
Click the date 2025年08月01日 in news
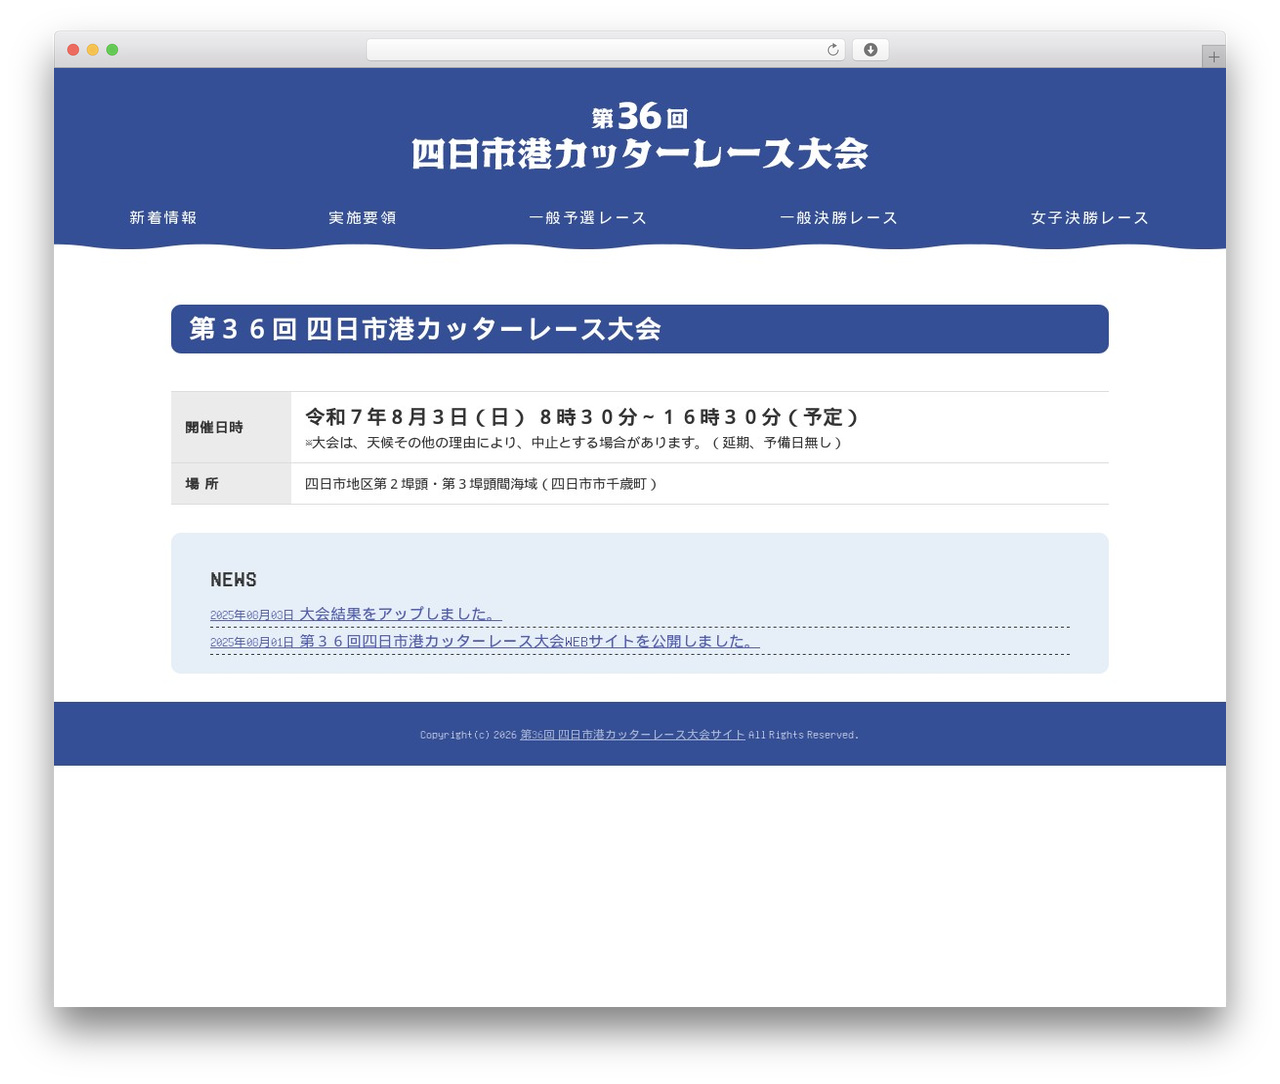coord(252,643)
